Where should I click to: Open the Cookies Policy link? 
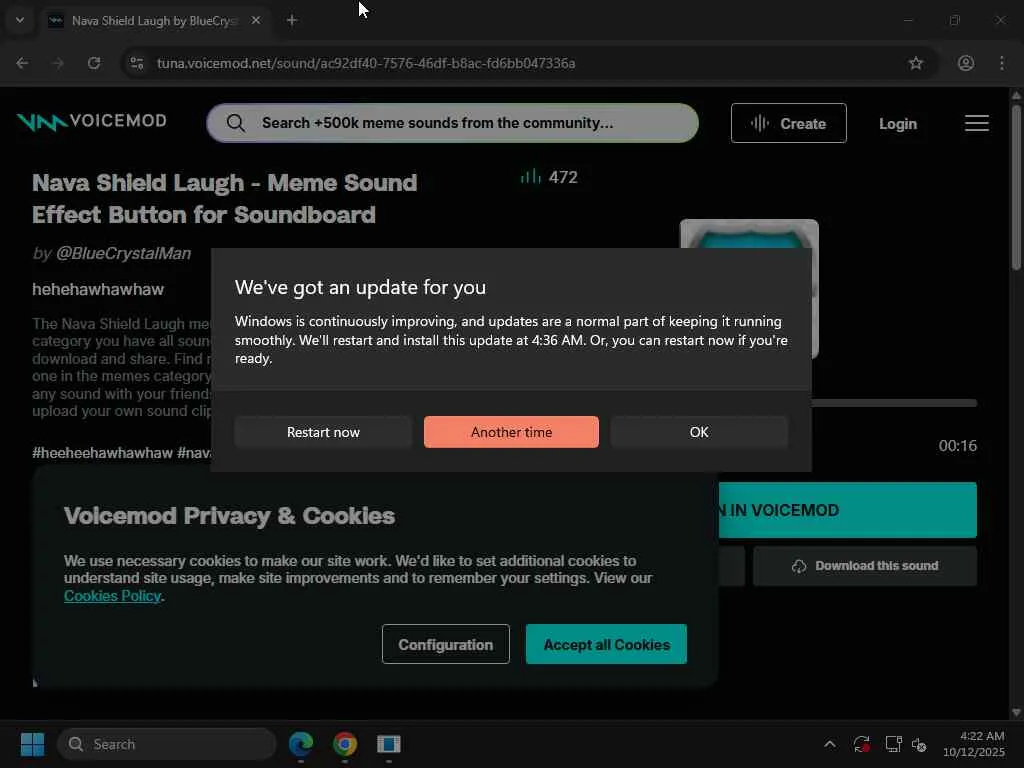pos(112,596)
